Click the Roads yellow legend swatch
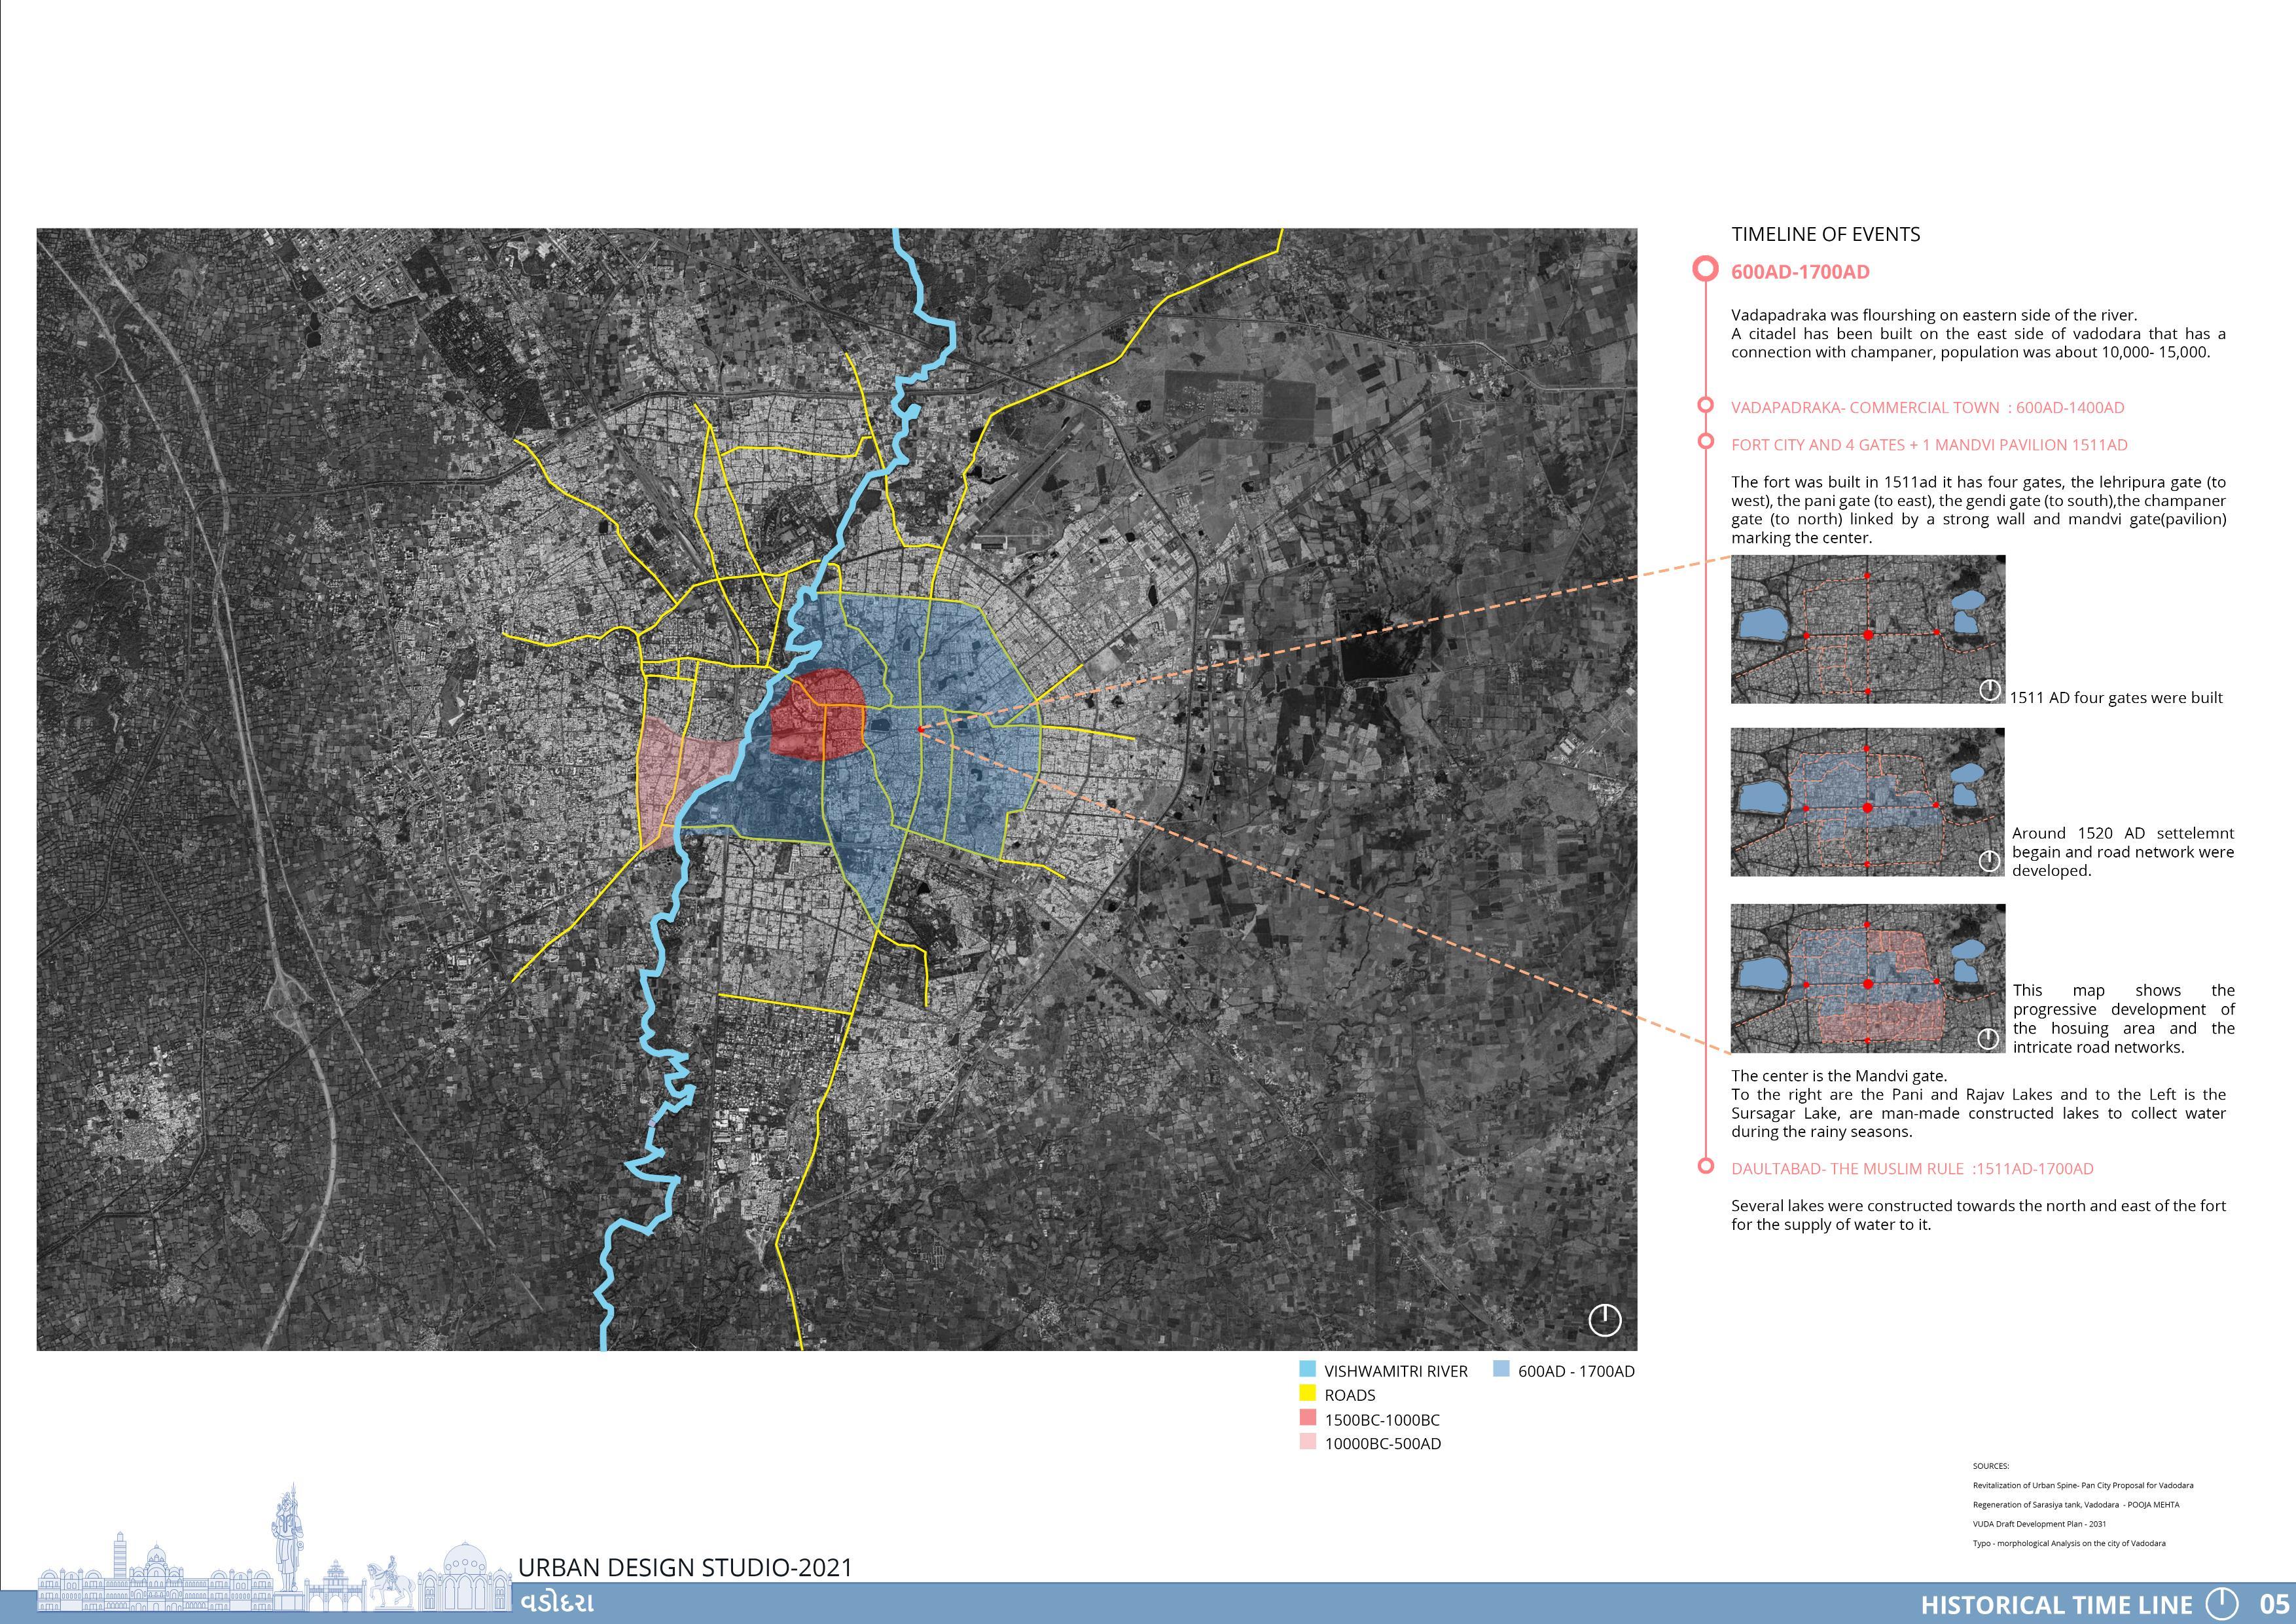The image size is (2296, 1624). (1307, 1394)
